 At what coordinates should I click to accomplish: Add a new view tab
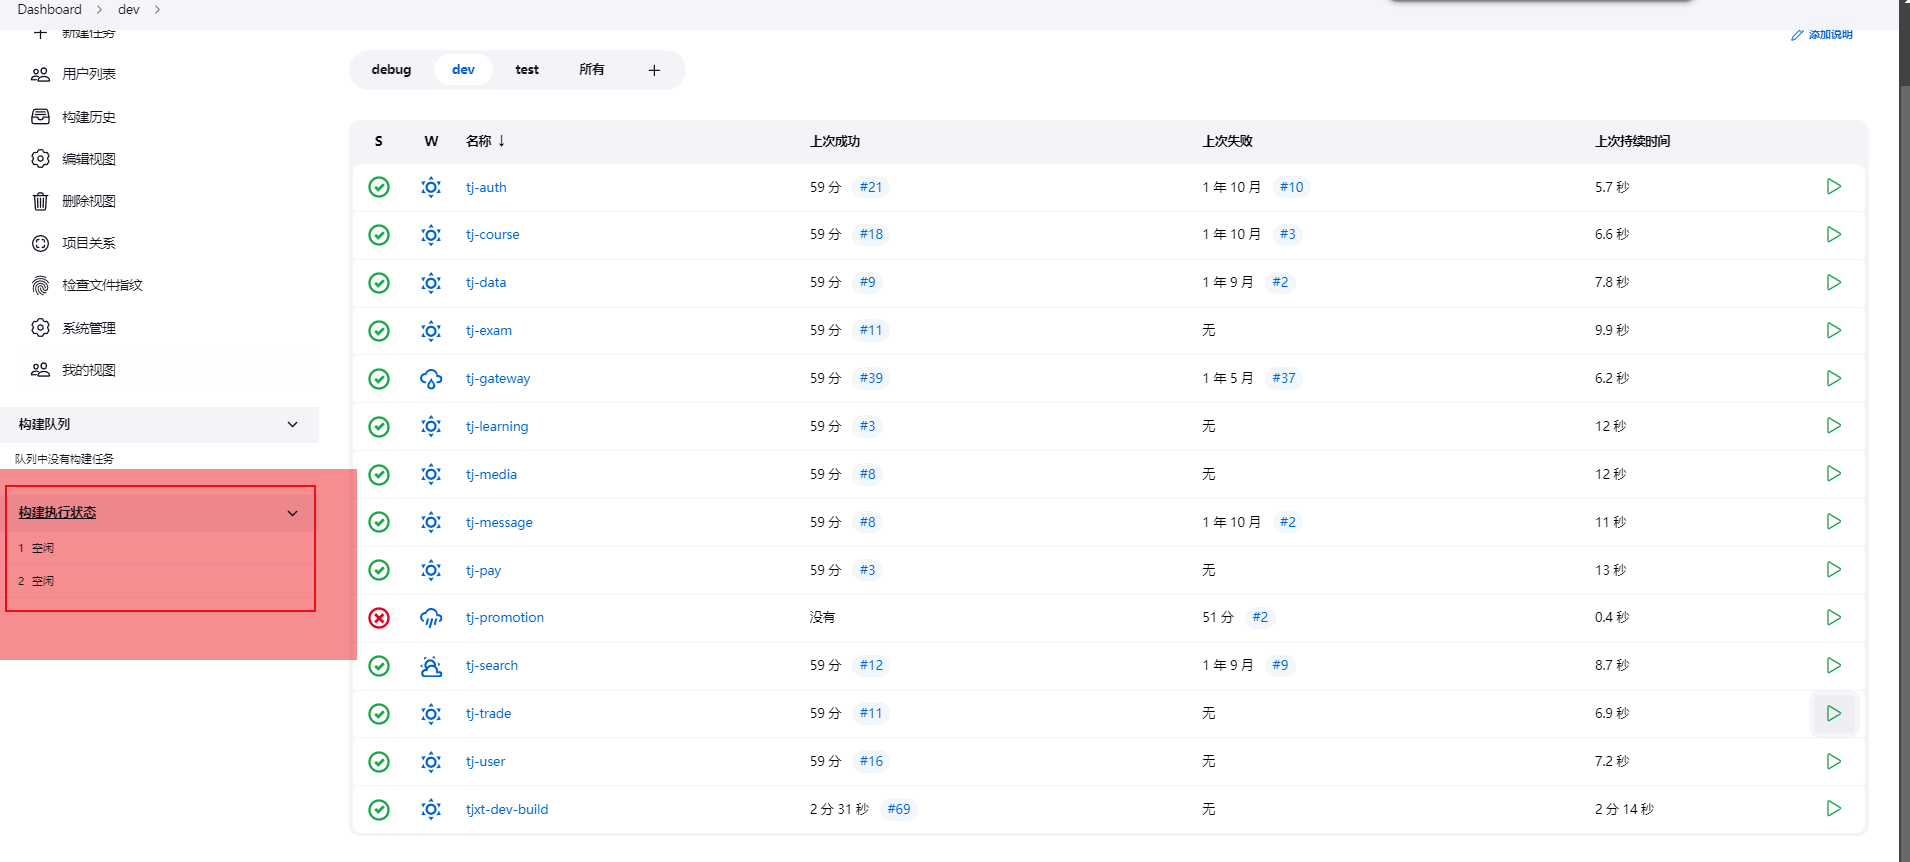[654, 70]
